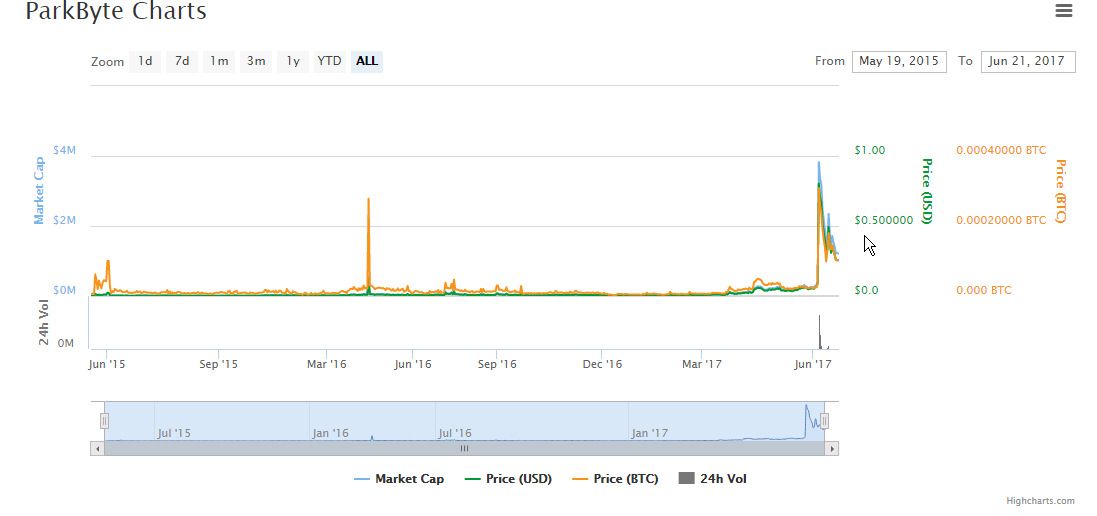The width and height of the screenshot is (1097, 516).
Task: Click the $2M market cap axis label
Action: coord(64,220)
